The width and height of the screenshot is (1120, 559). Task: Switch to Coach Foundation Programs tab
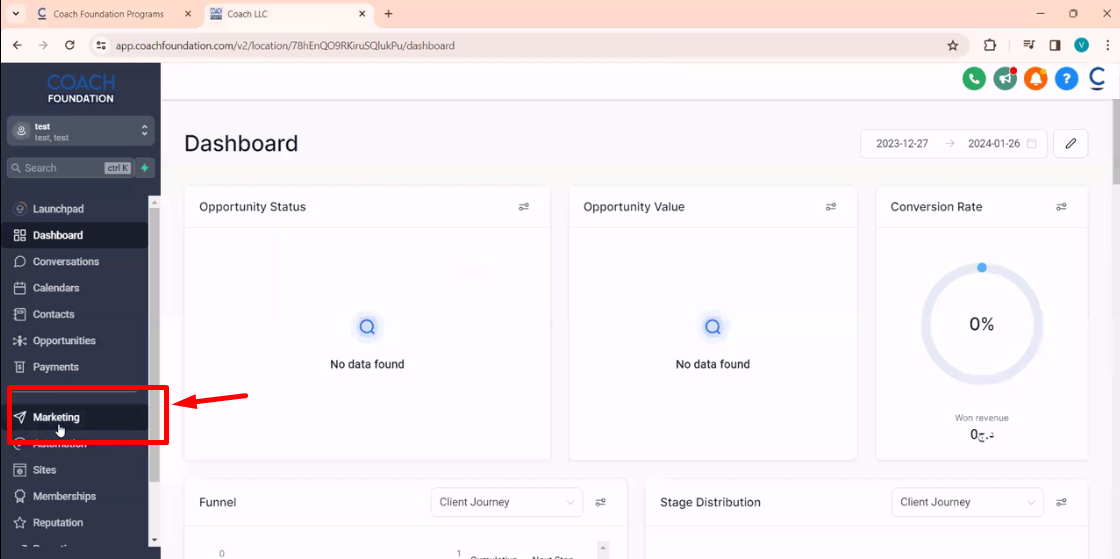click(111, 14)
